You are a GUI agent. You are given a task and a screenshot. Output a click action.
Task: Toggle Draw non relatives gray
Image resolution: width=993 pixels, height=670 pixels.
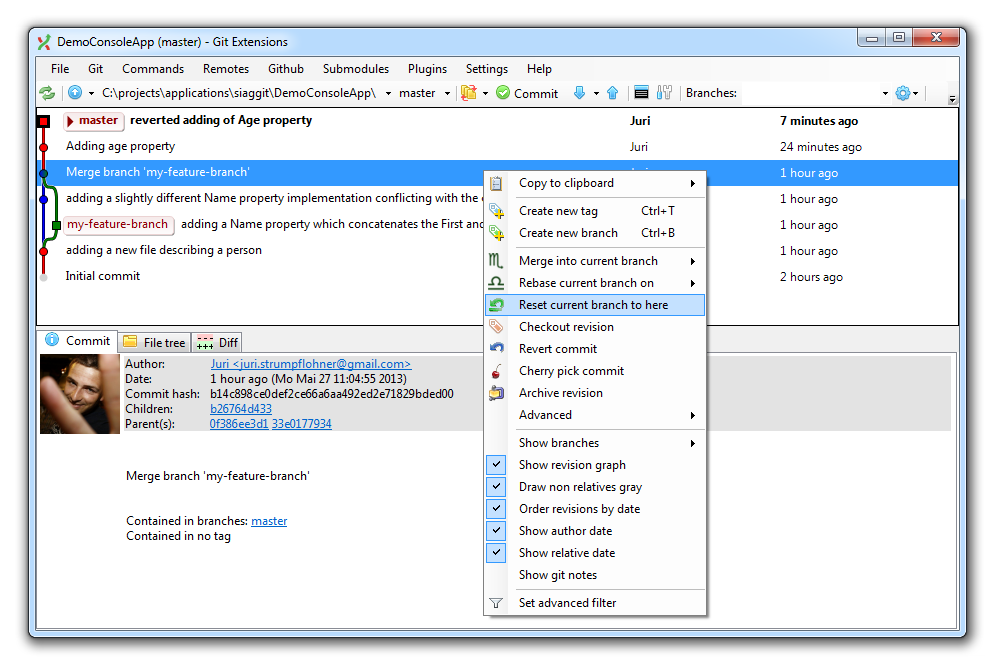[580, 487]
